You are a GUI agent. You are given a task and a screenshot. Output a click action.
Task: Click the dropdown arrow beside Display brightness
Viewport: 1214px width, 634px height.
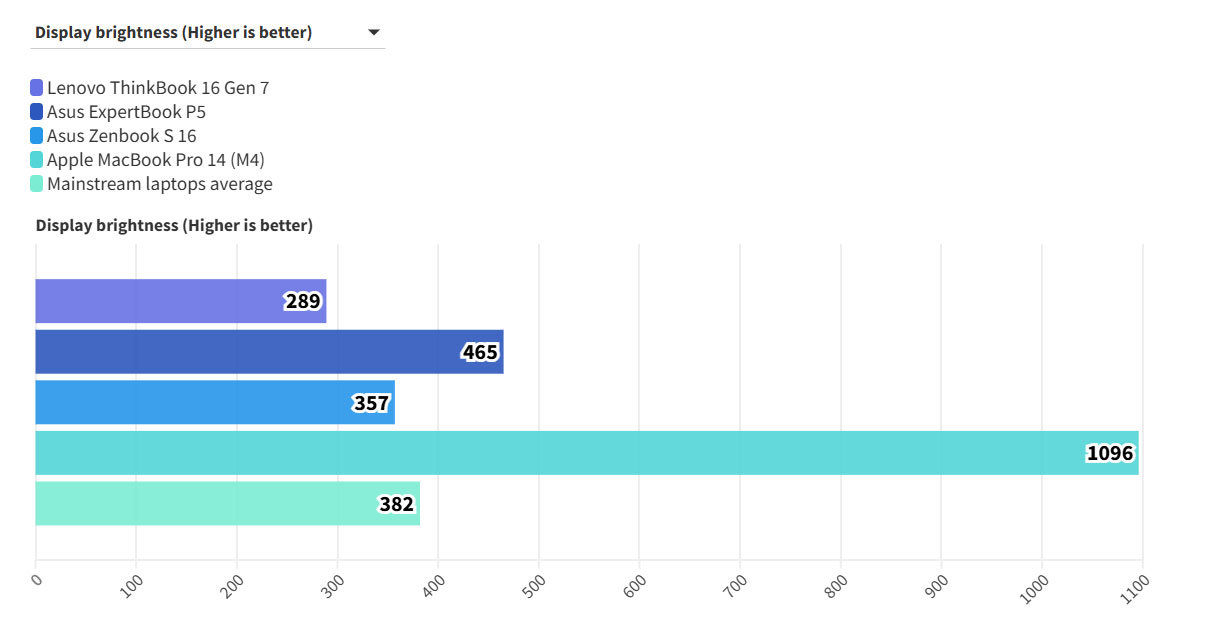[374, 33]
